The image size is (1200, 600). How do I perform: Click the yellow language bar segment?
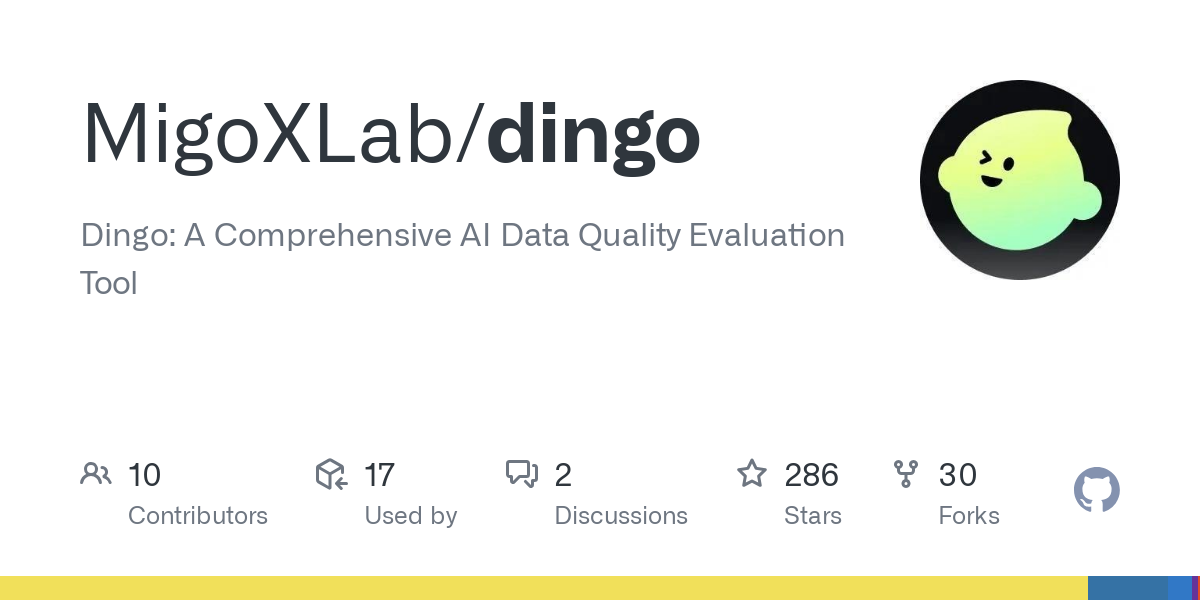pos(544,588)
